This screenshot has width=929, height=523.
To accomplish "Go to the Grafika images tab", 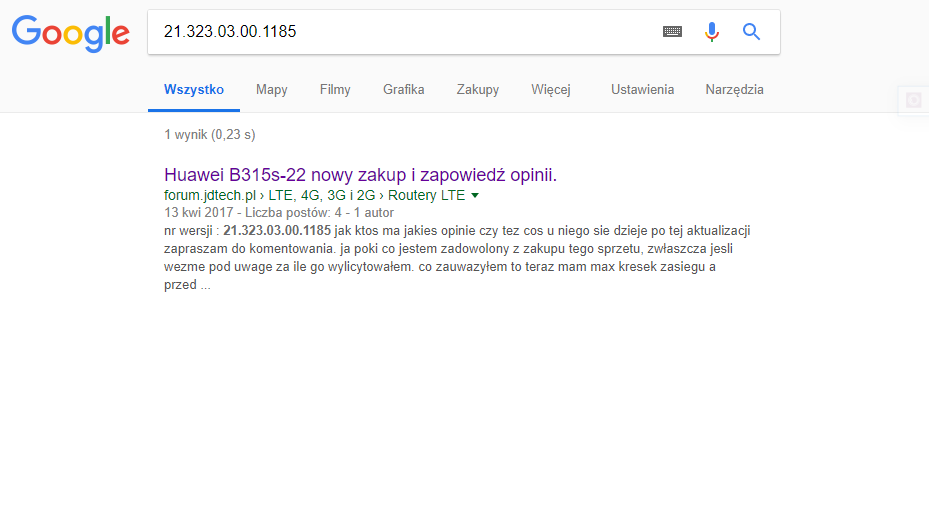I will point(403,90).
